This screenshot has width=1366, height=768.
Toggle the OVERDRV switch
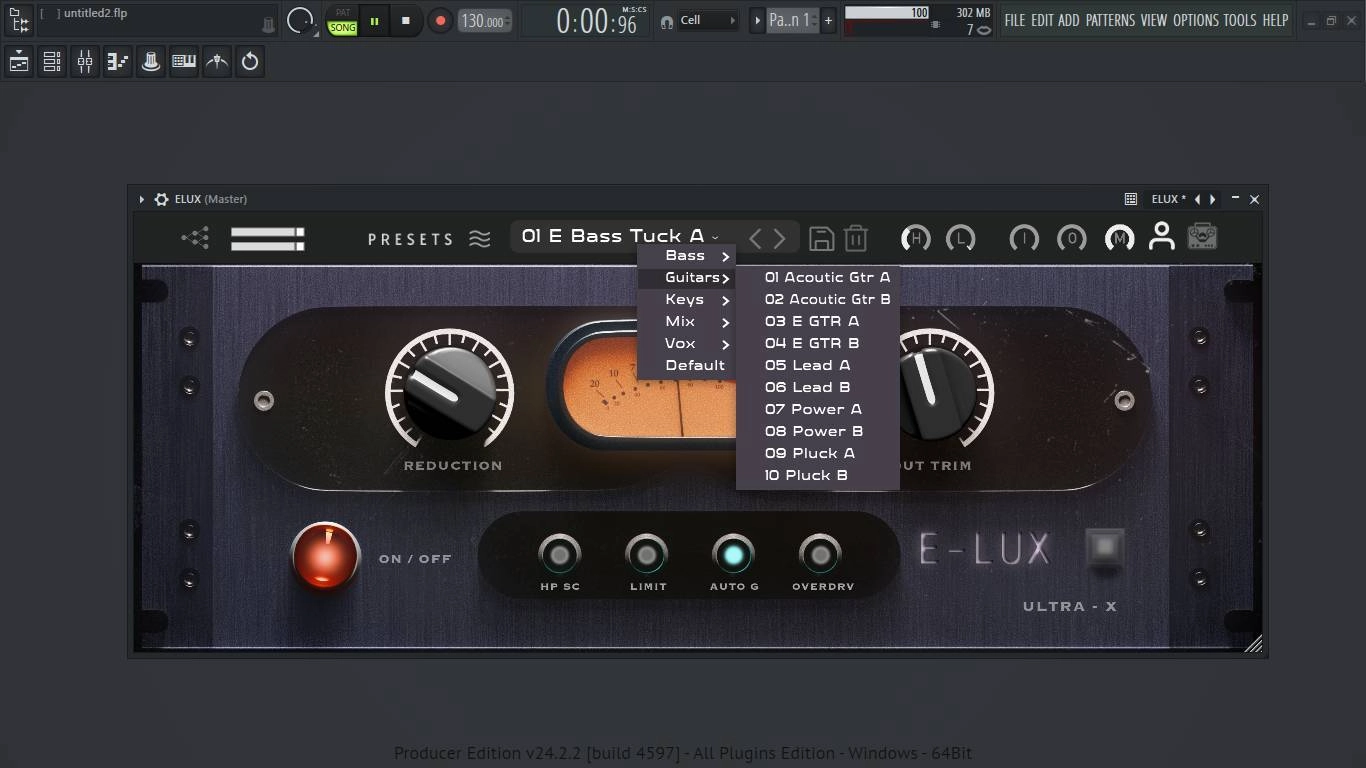click(x=821, y=554)
